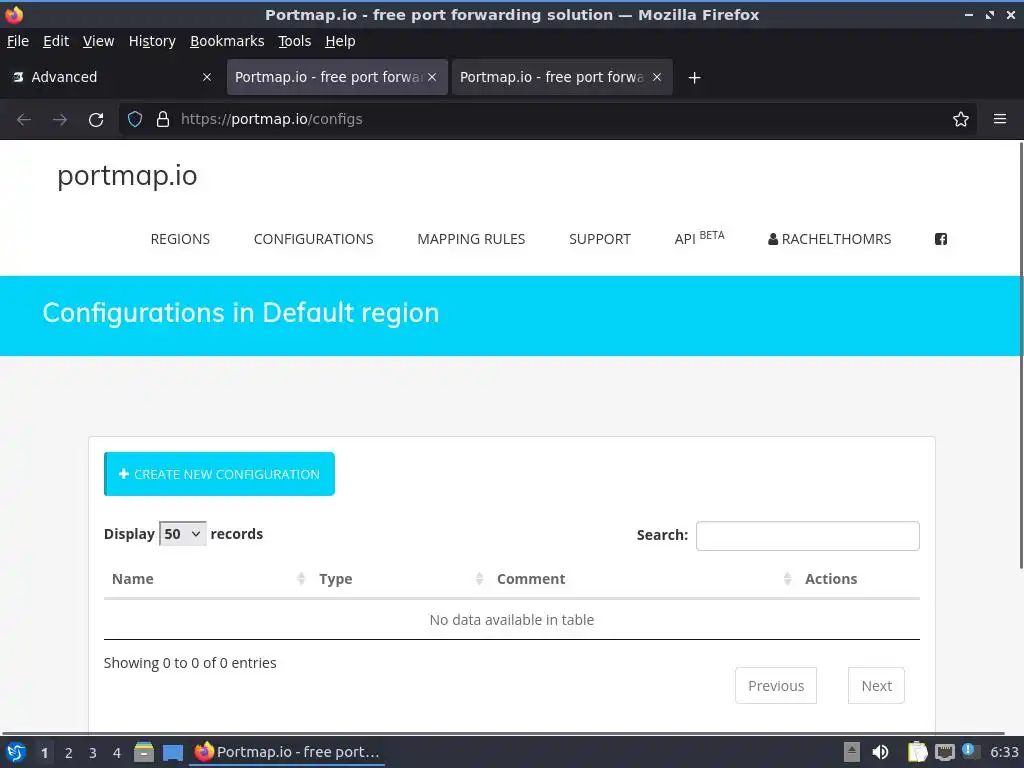Click the URL address bar

pyautogui.click(x=549, y=120)
